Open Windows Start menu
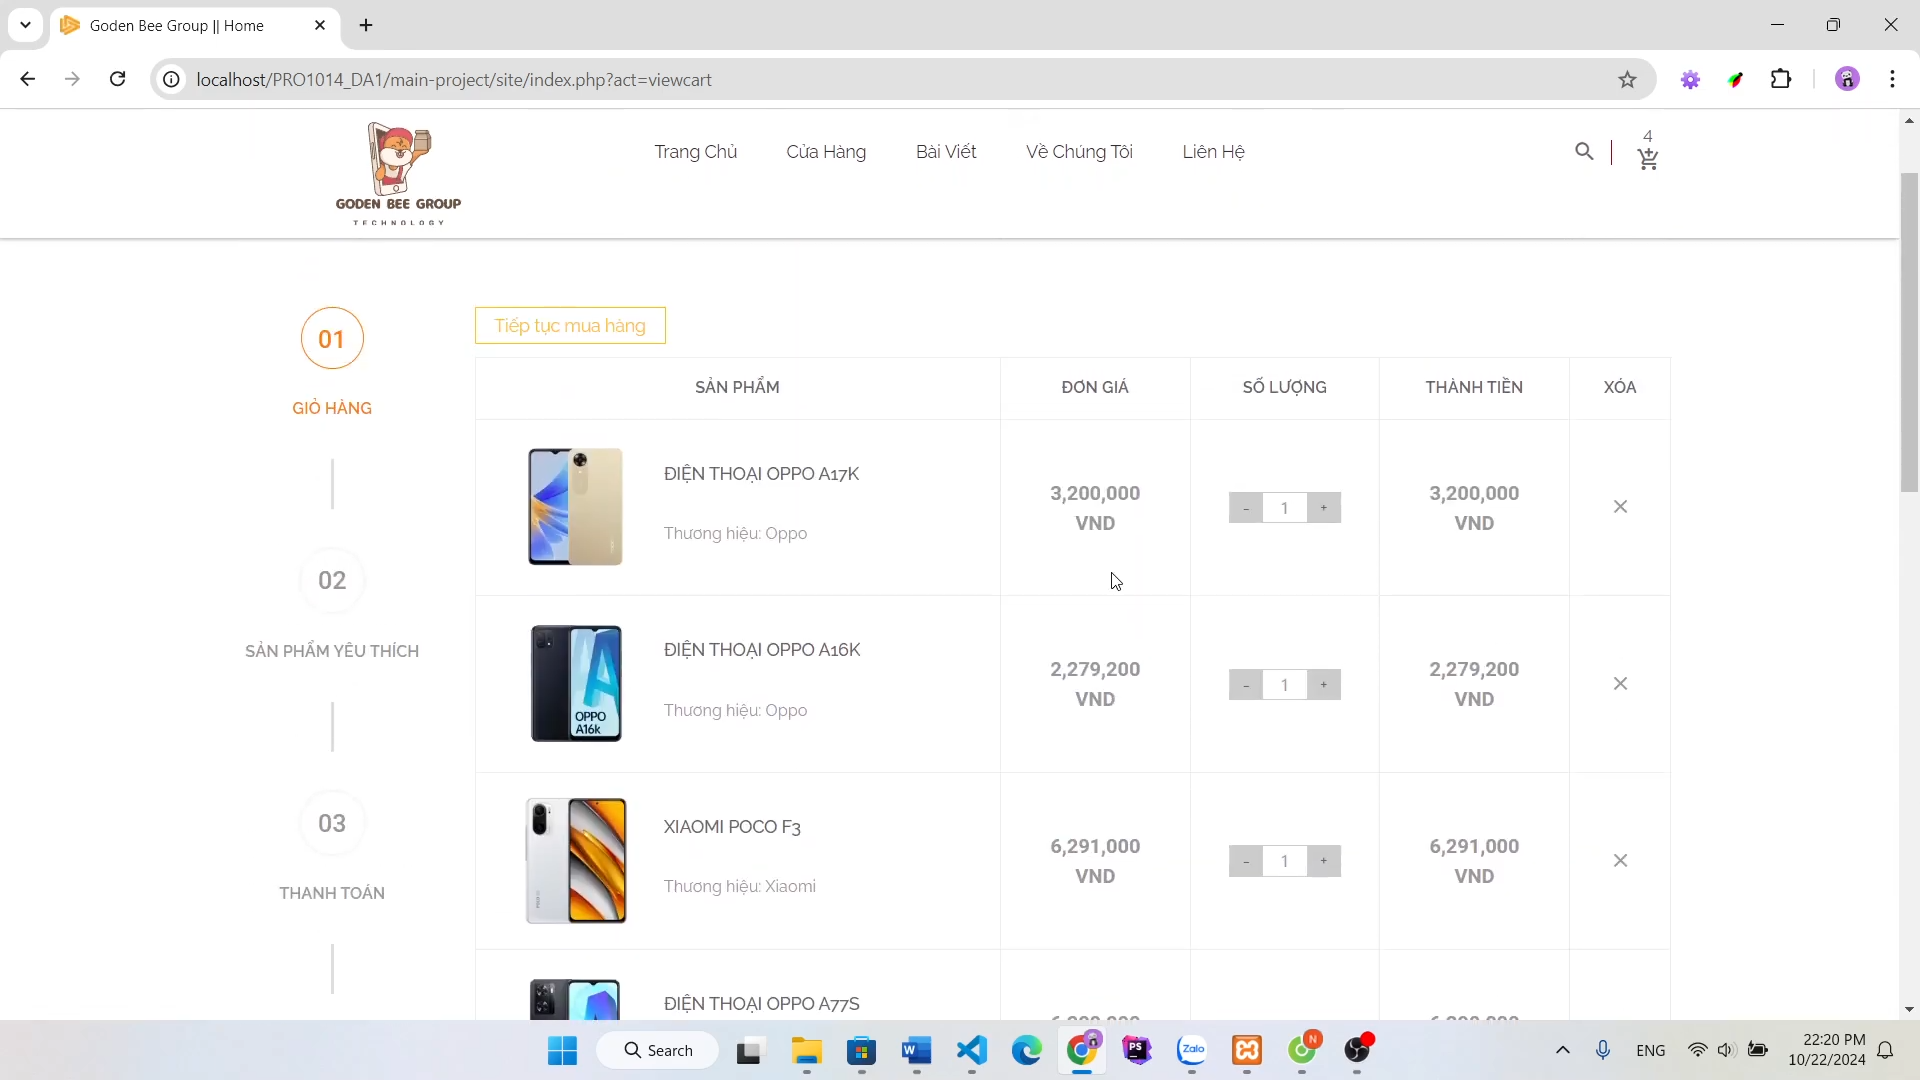The width and height of the screenshot is (1920, 1080). 562,1051
